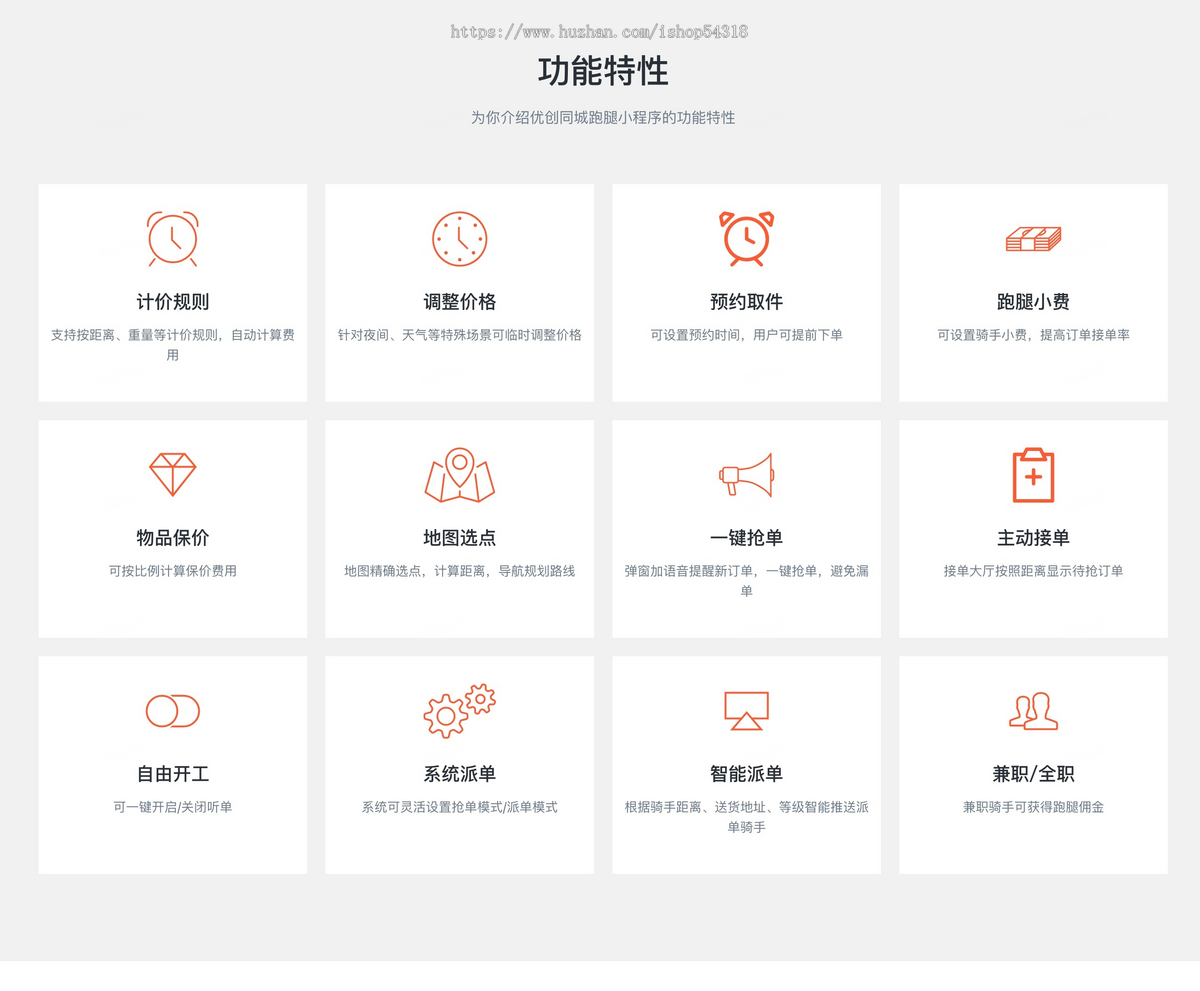Image resolution: width=1200 pixels, height=991 pixels.
Task: Click the gears icon for 系统派单
Action: point(459,711)
